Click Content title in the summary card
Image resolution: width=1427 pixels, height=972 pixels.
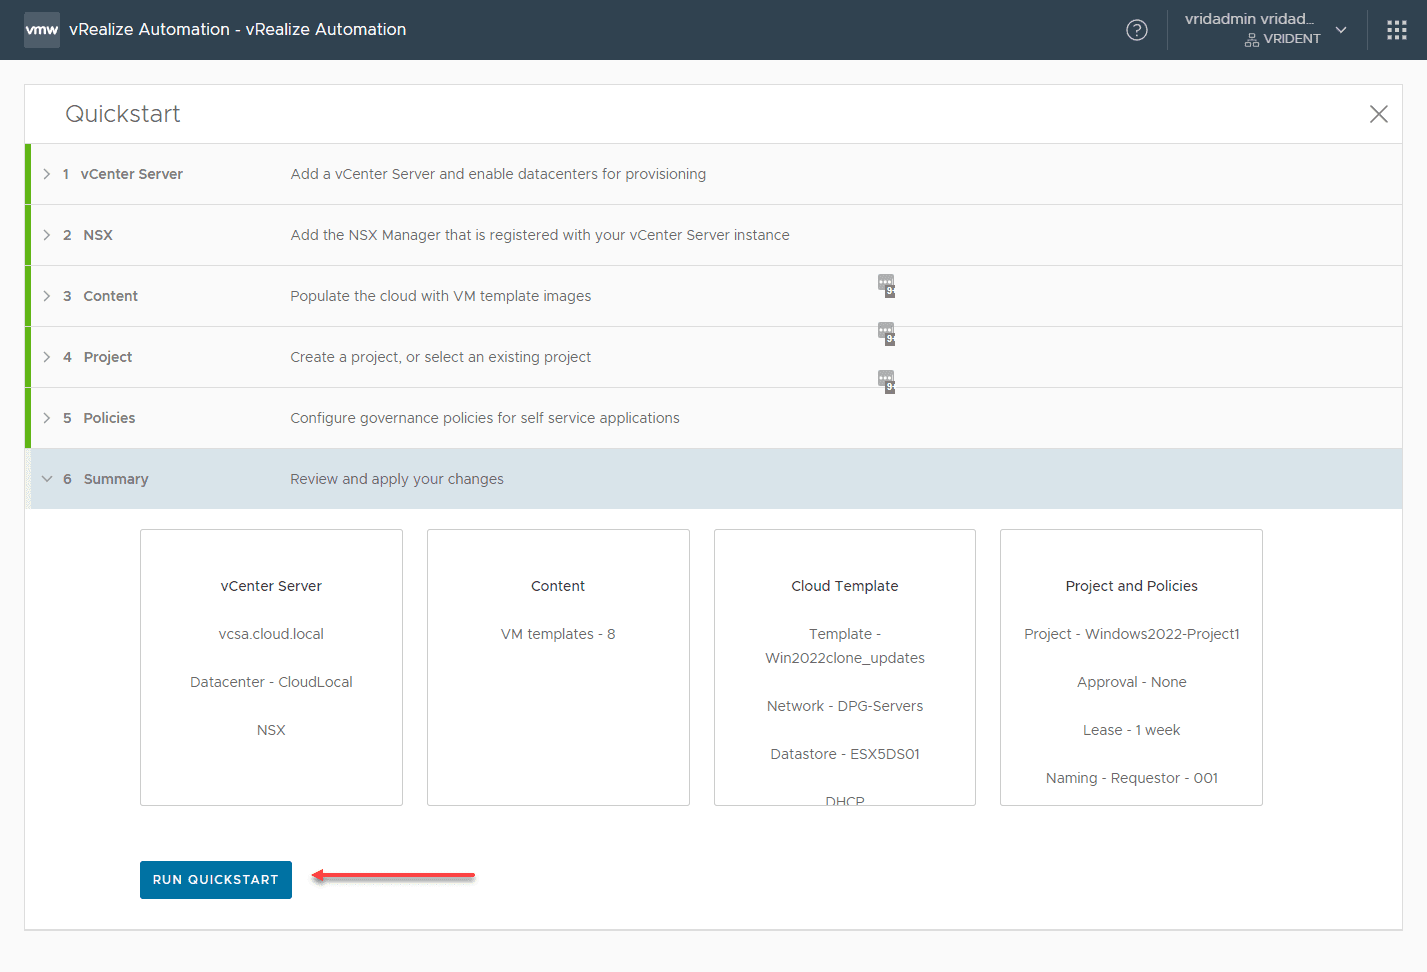click(x=558, y=586)
